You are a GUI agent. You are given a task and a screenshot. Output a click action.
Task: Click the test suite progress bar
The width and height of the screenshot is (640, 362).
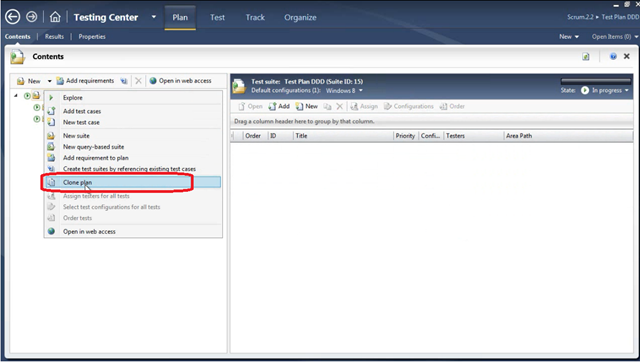(596, 81)
